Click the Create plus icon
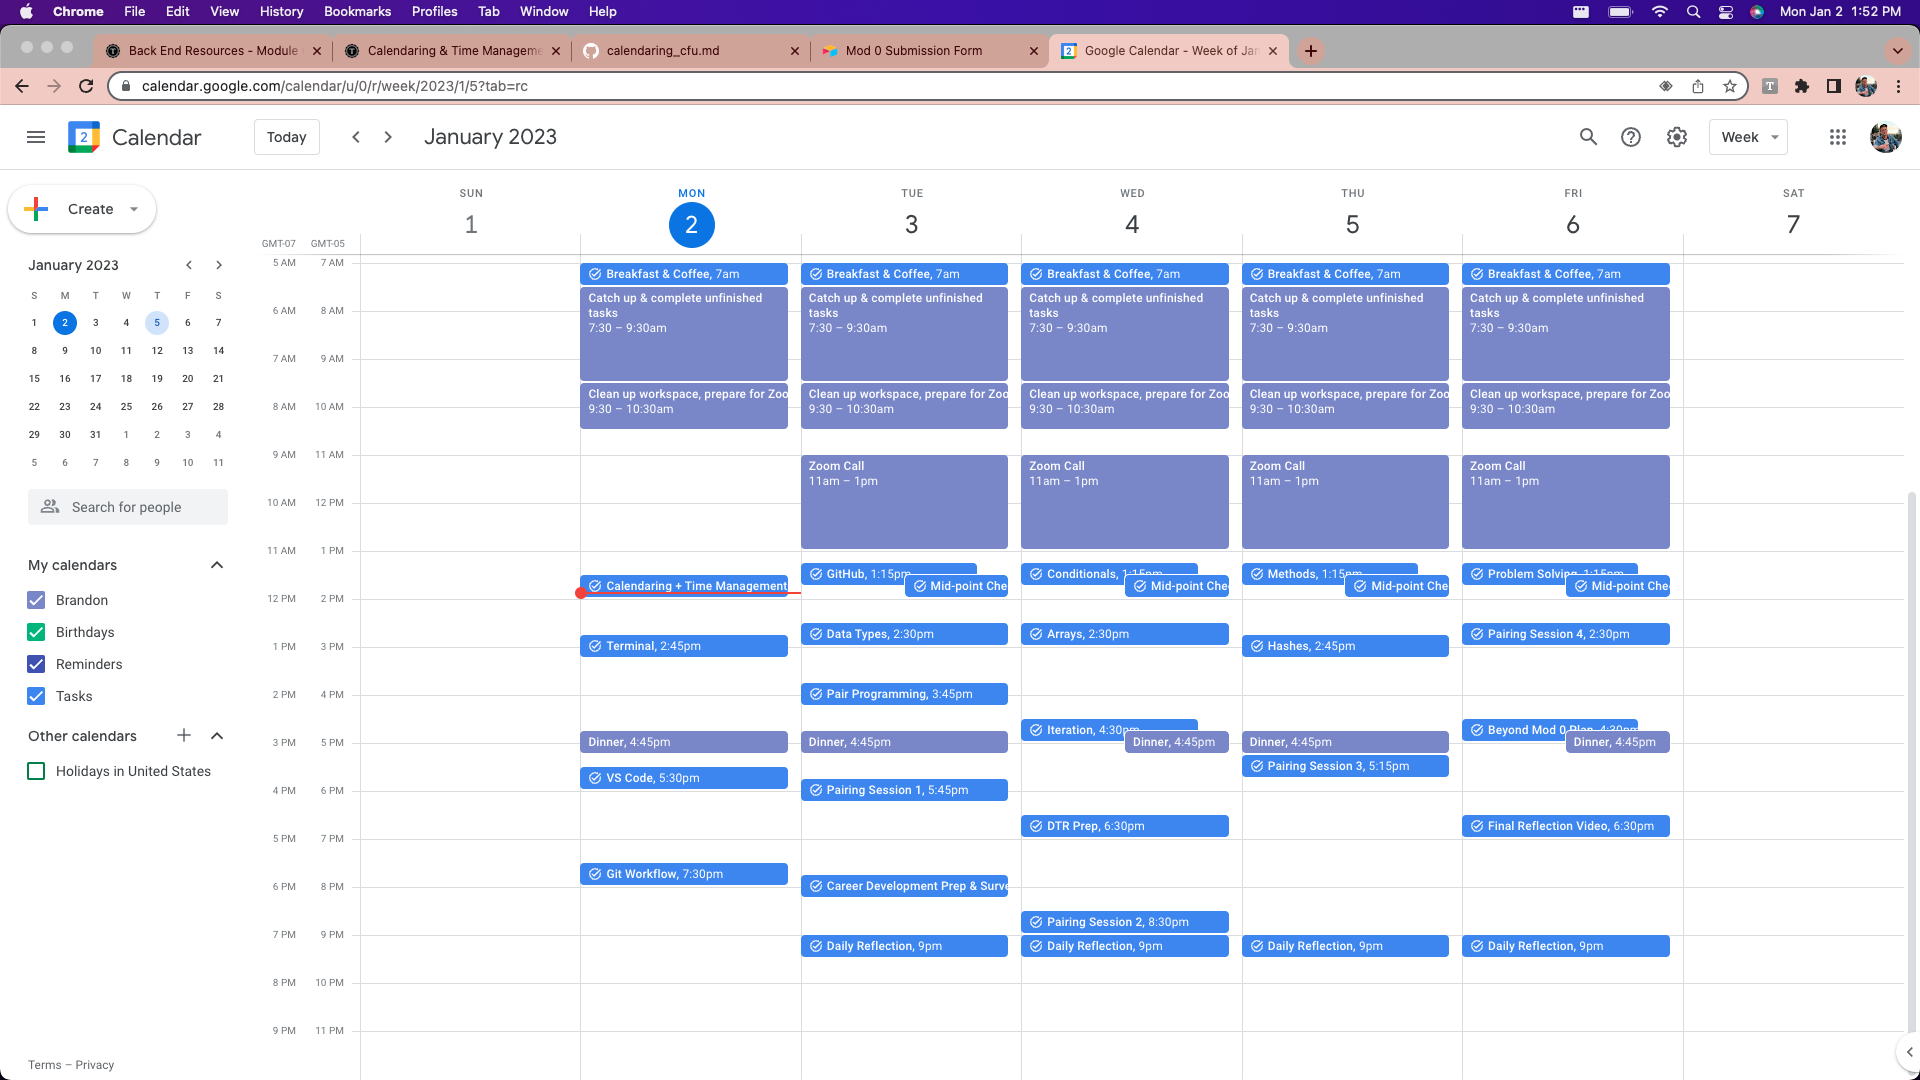Image resolution: width=1920 pixels, height=1080 pixels. [37, 209]
